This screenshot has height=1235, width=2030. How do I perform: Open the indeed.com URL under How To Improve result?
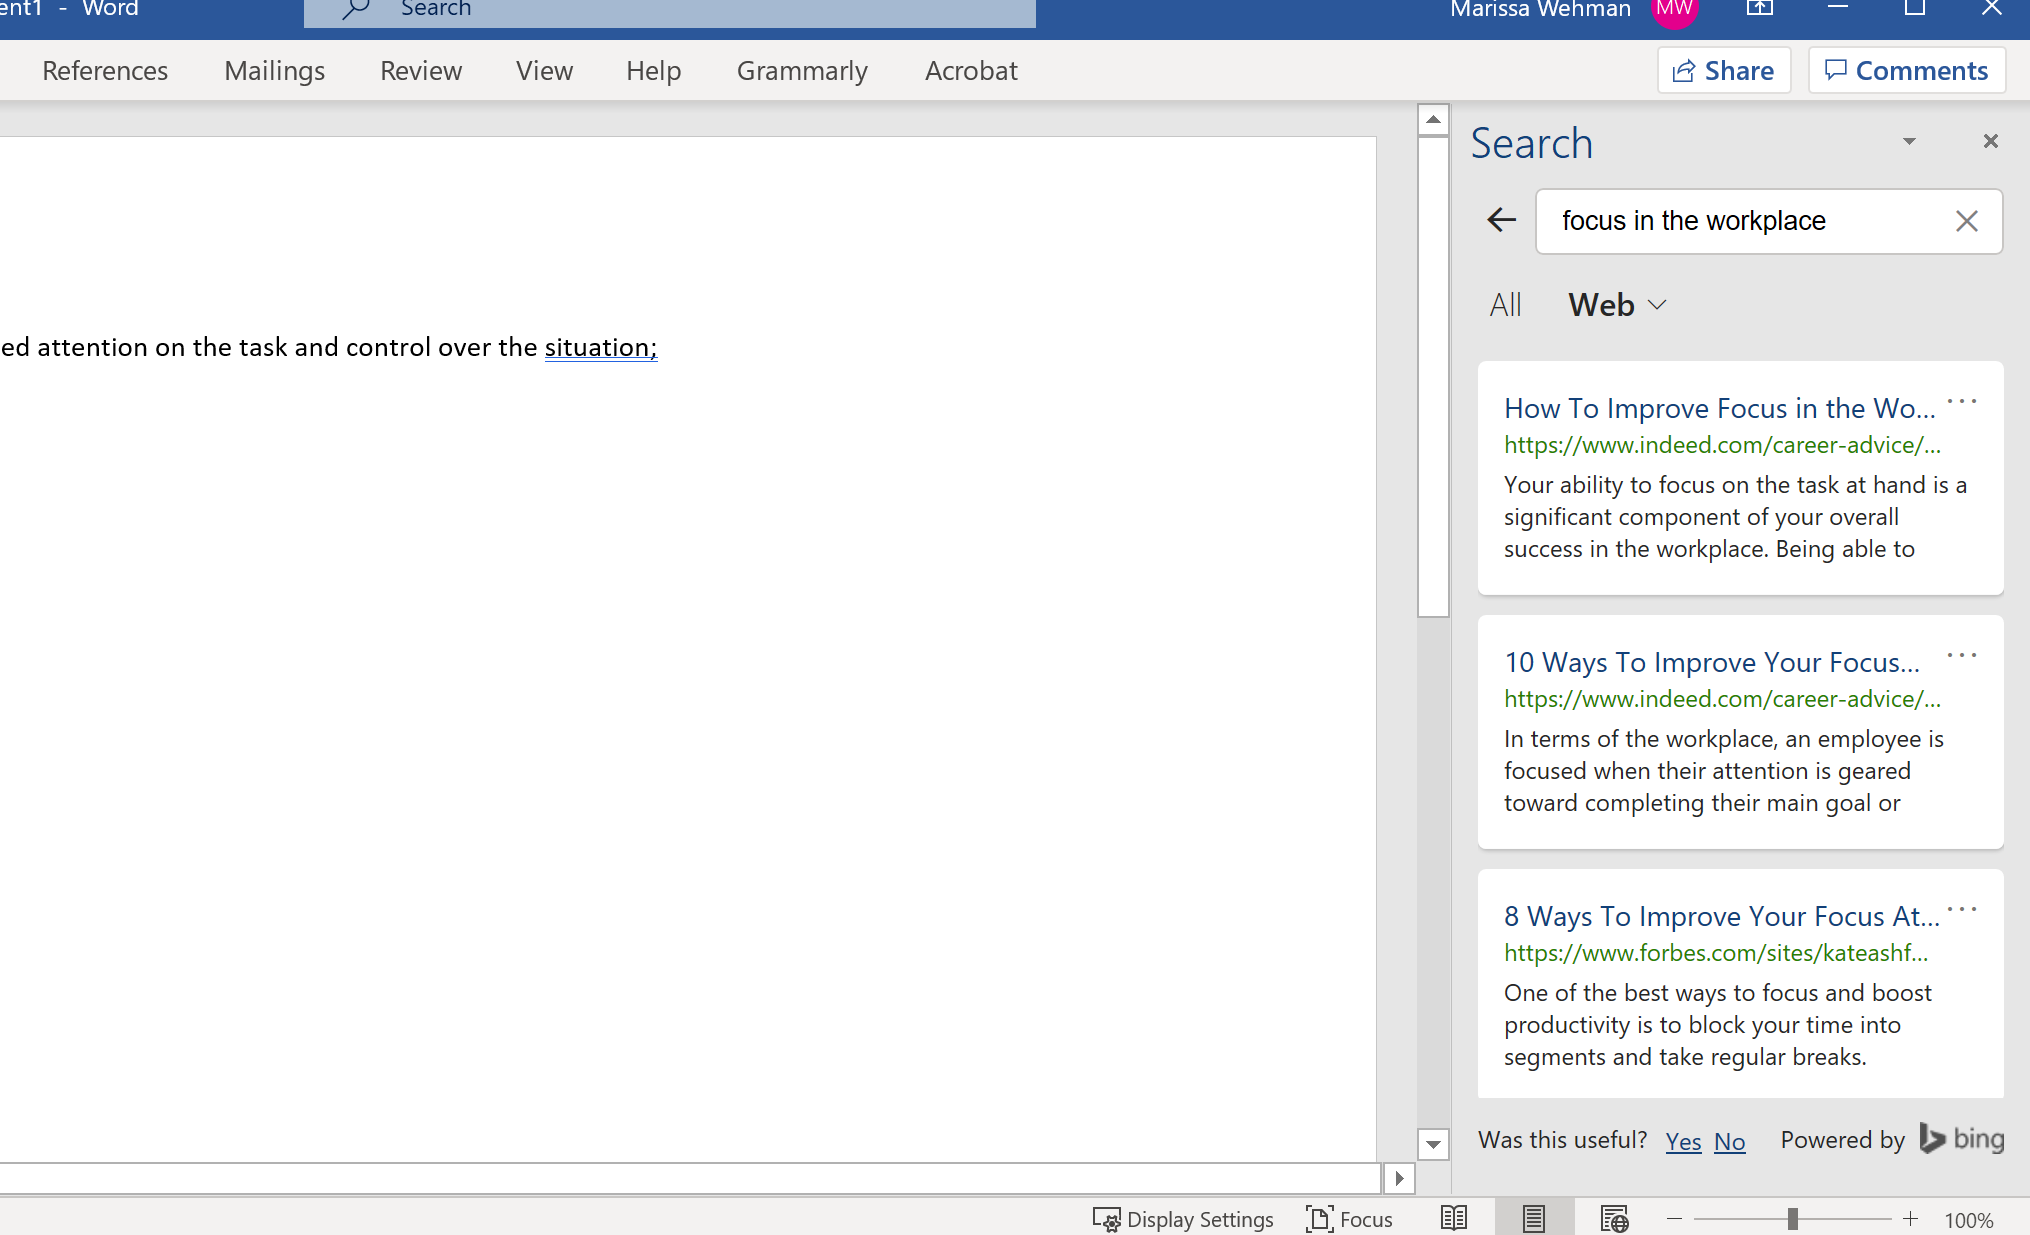pyautogui.click(x=1722, y=445)
